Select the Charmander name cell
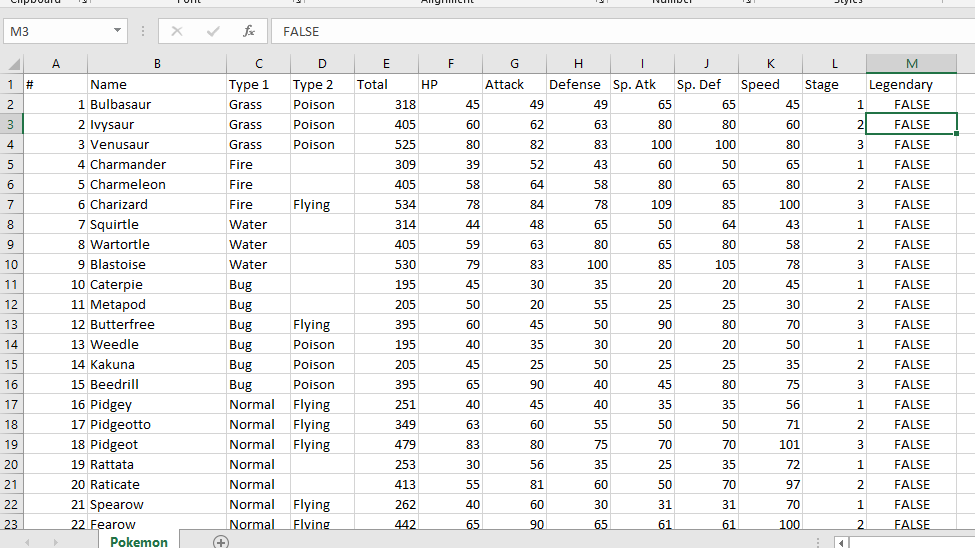This screenshot has height=548, width=975. pyautogui.click(x=157, y=164)
